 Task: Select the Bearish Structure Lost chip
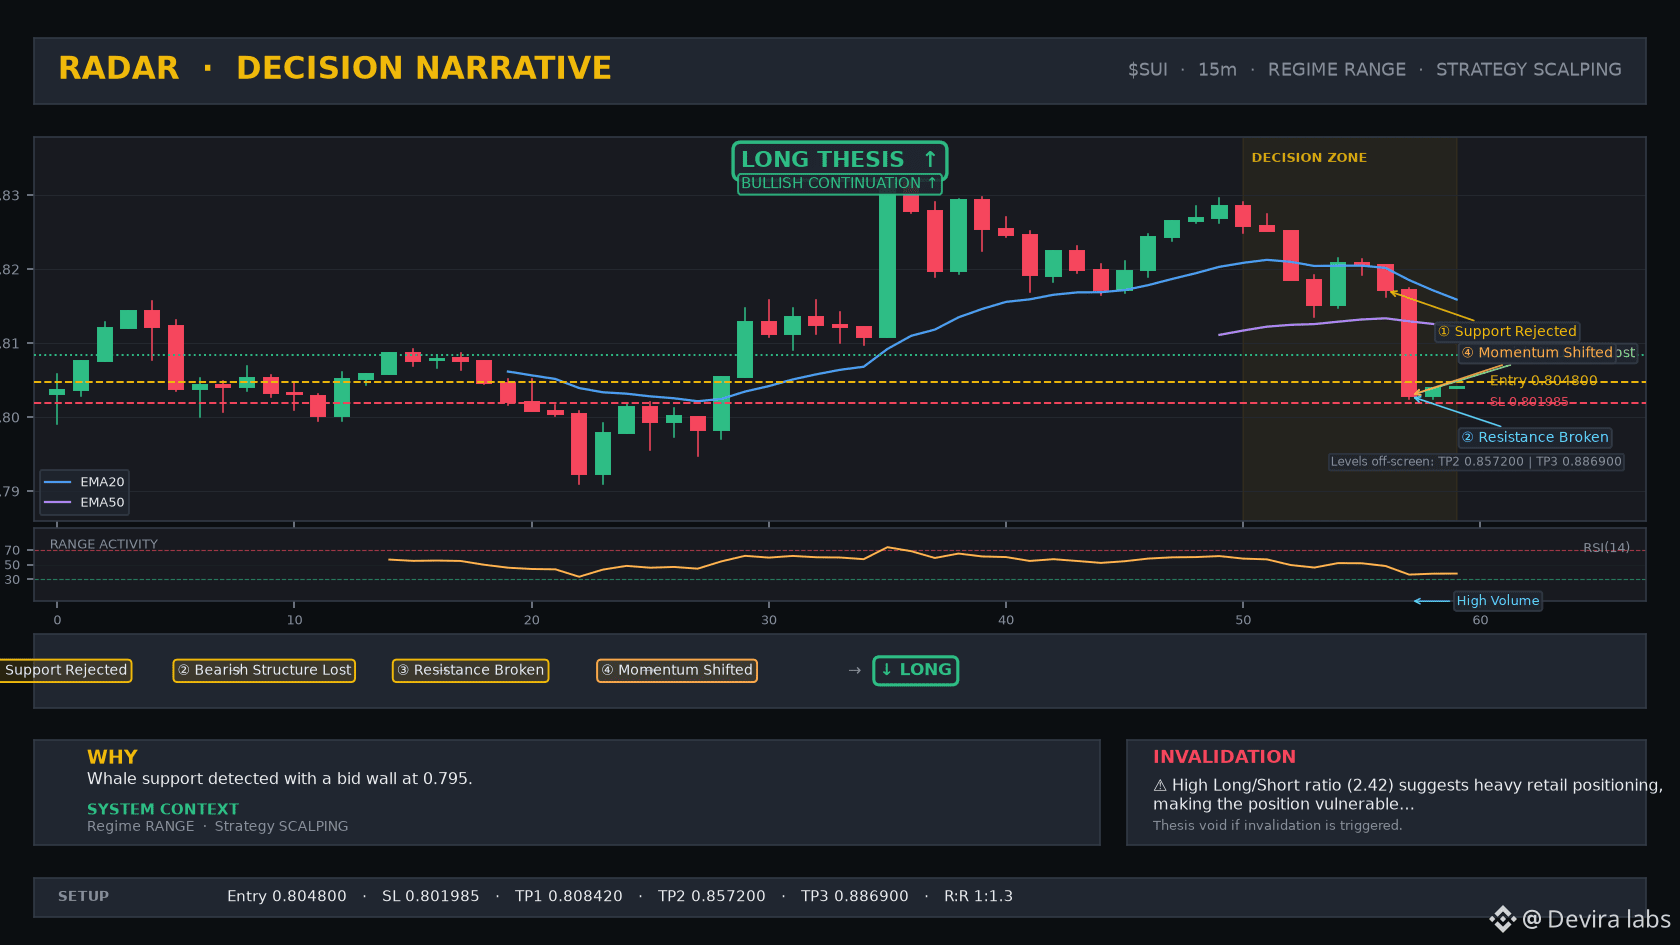[265, 670]
